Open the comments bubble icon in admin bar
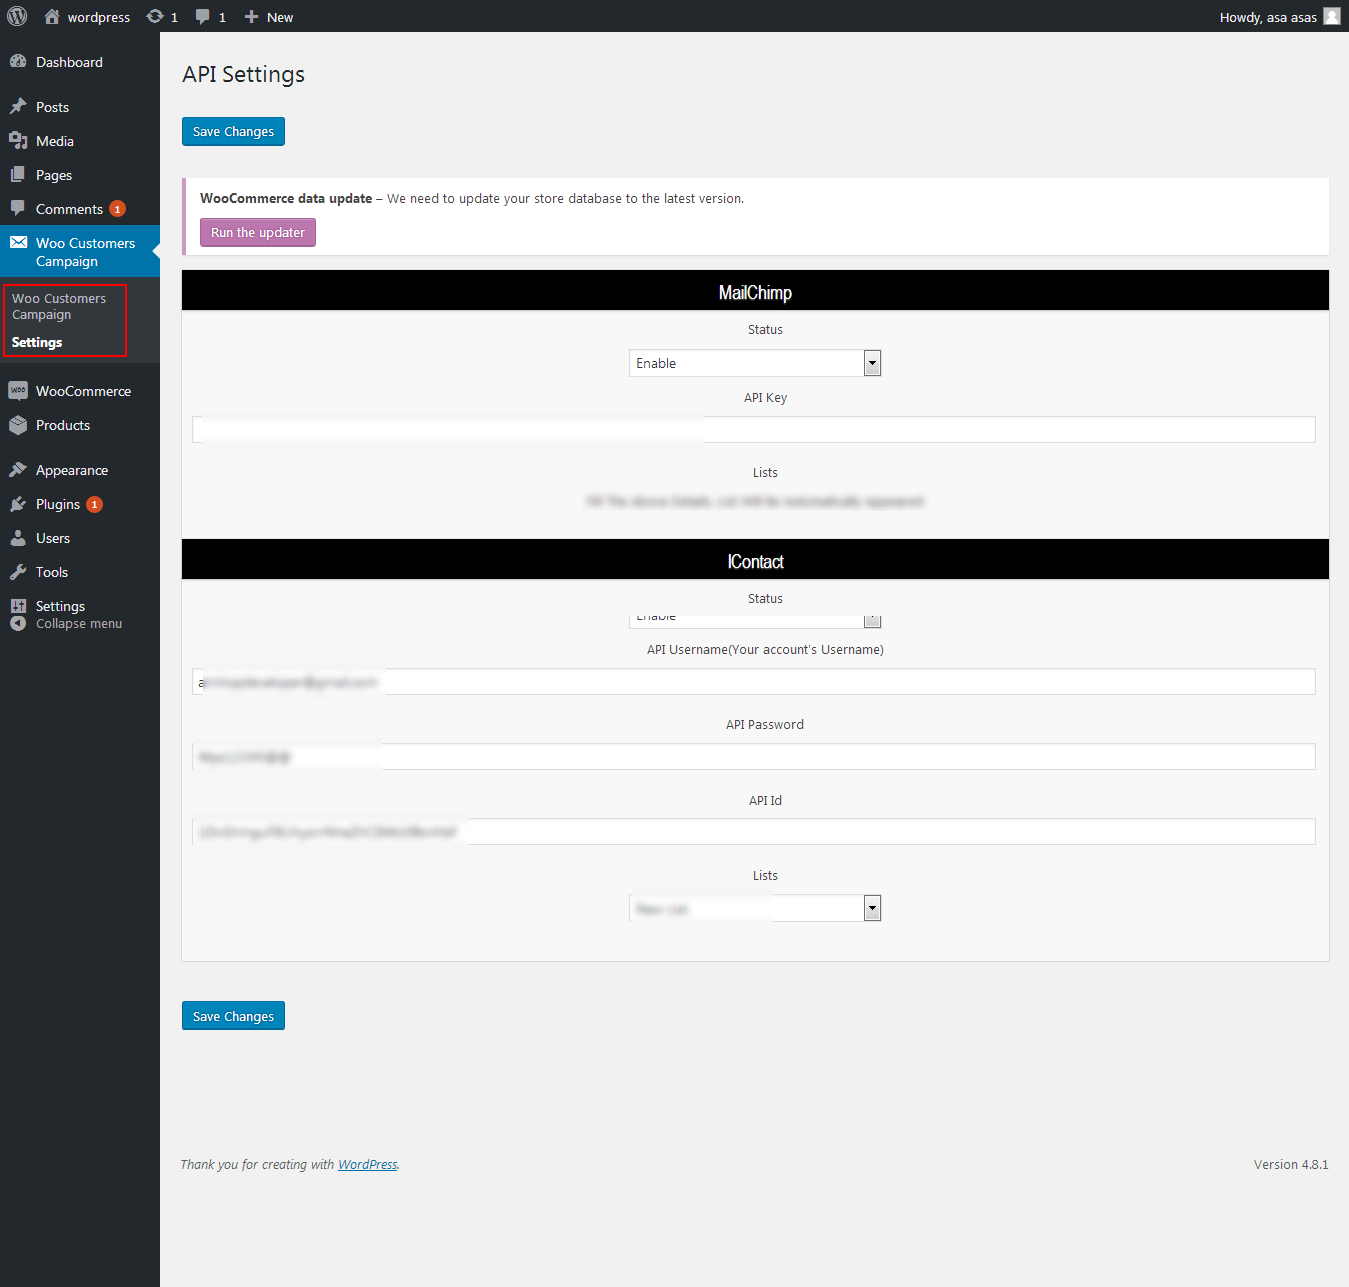 203,16
